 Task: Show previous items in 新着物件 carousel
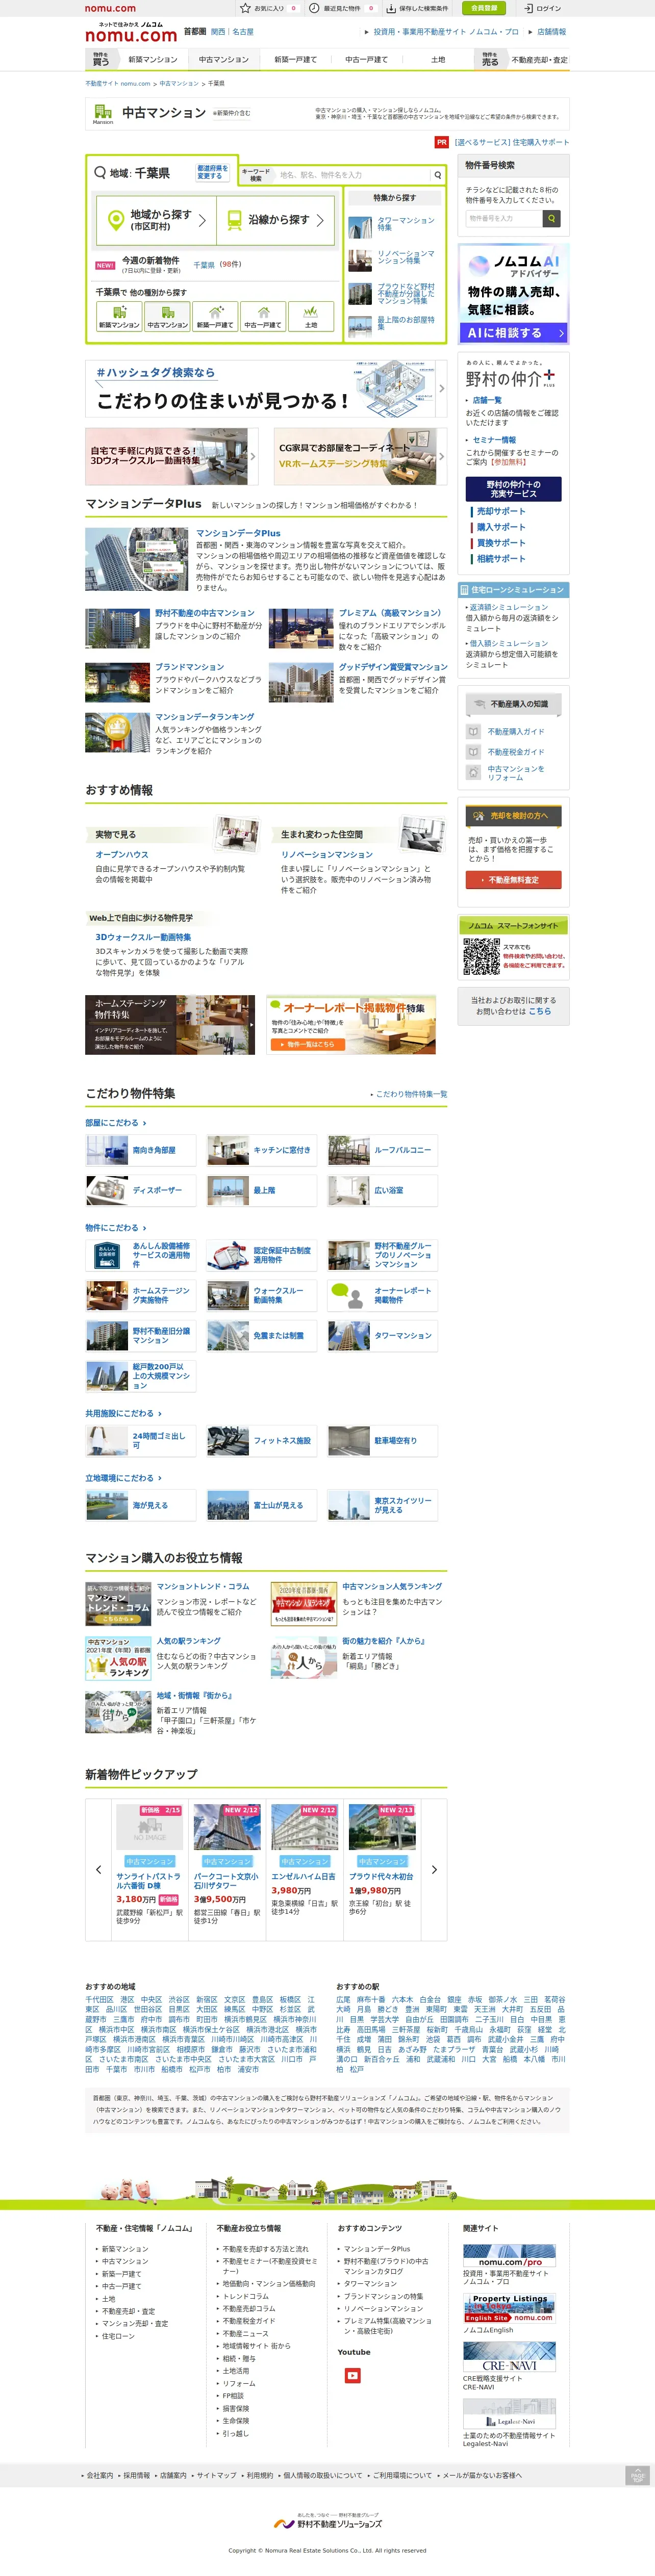coord(98,1869)
